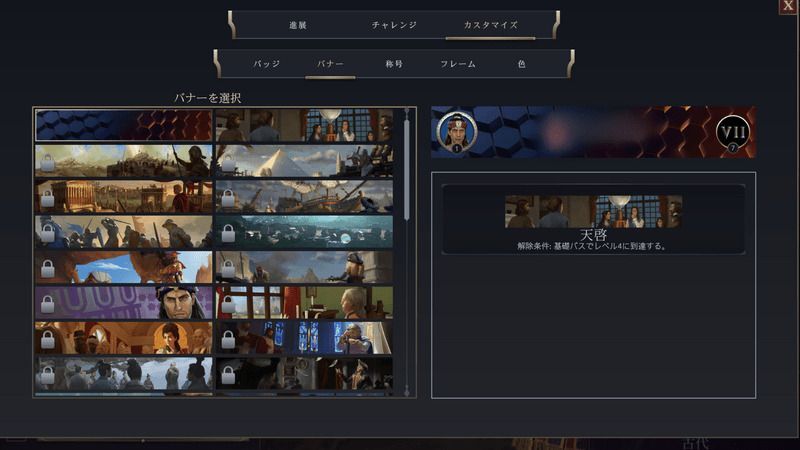800x450 pixels.
Task: Click lock icon on the underwater teal banner
Action: (x=228, y=233)
